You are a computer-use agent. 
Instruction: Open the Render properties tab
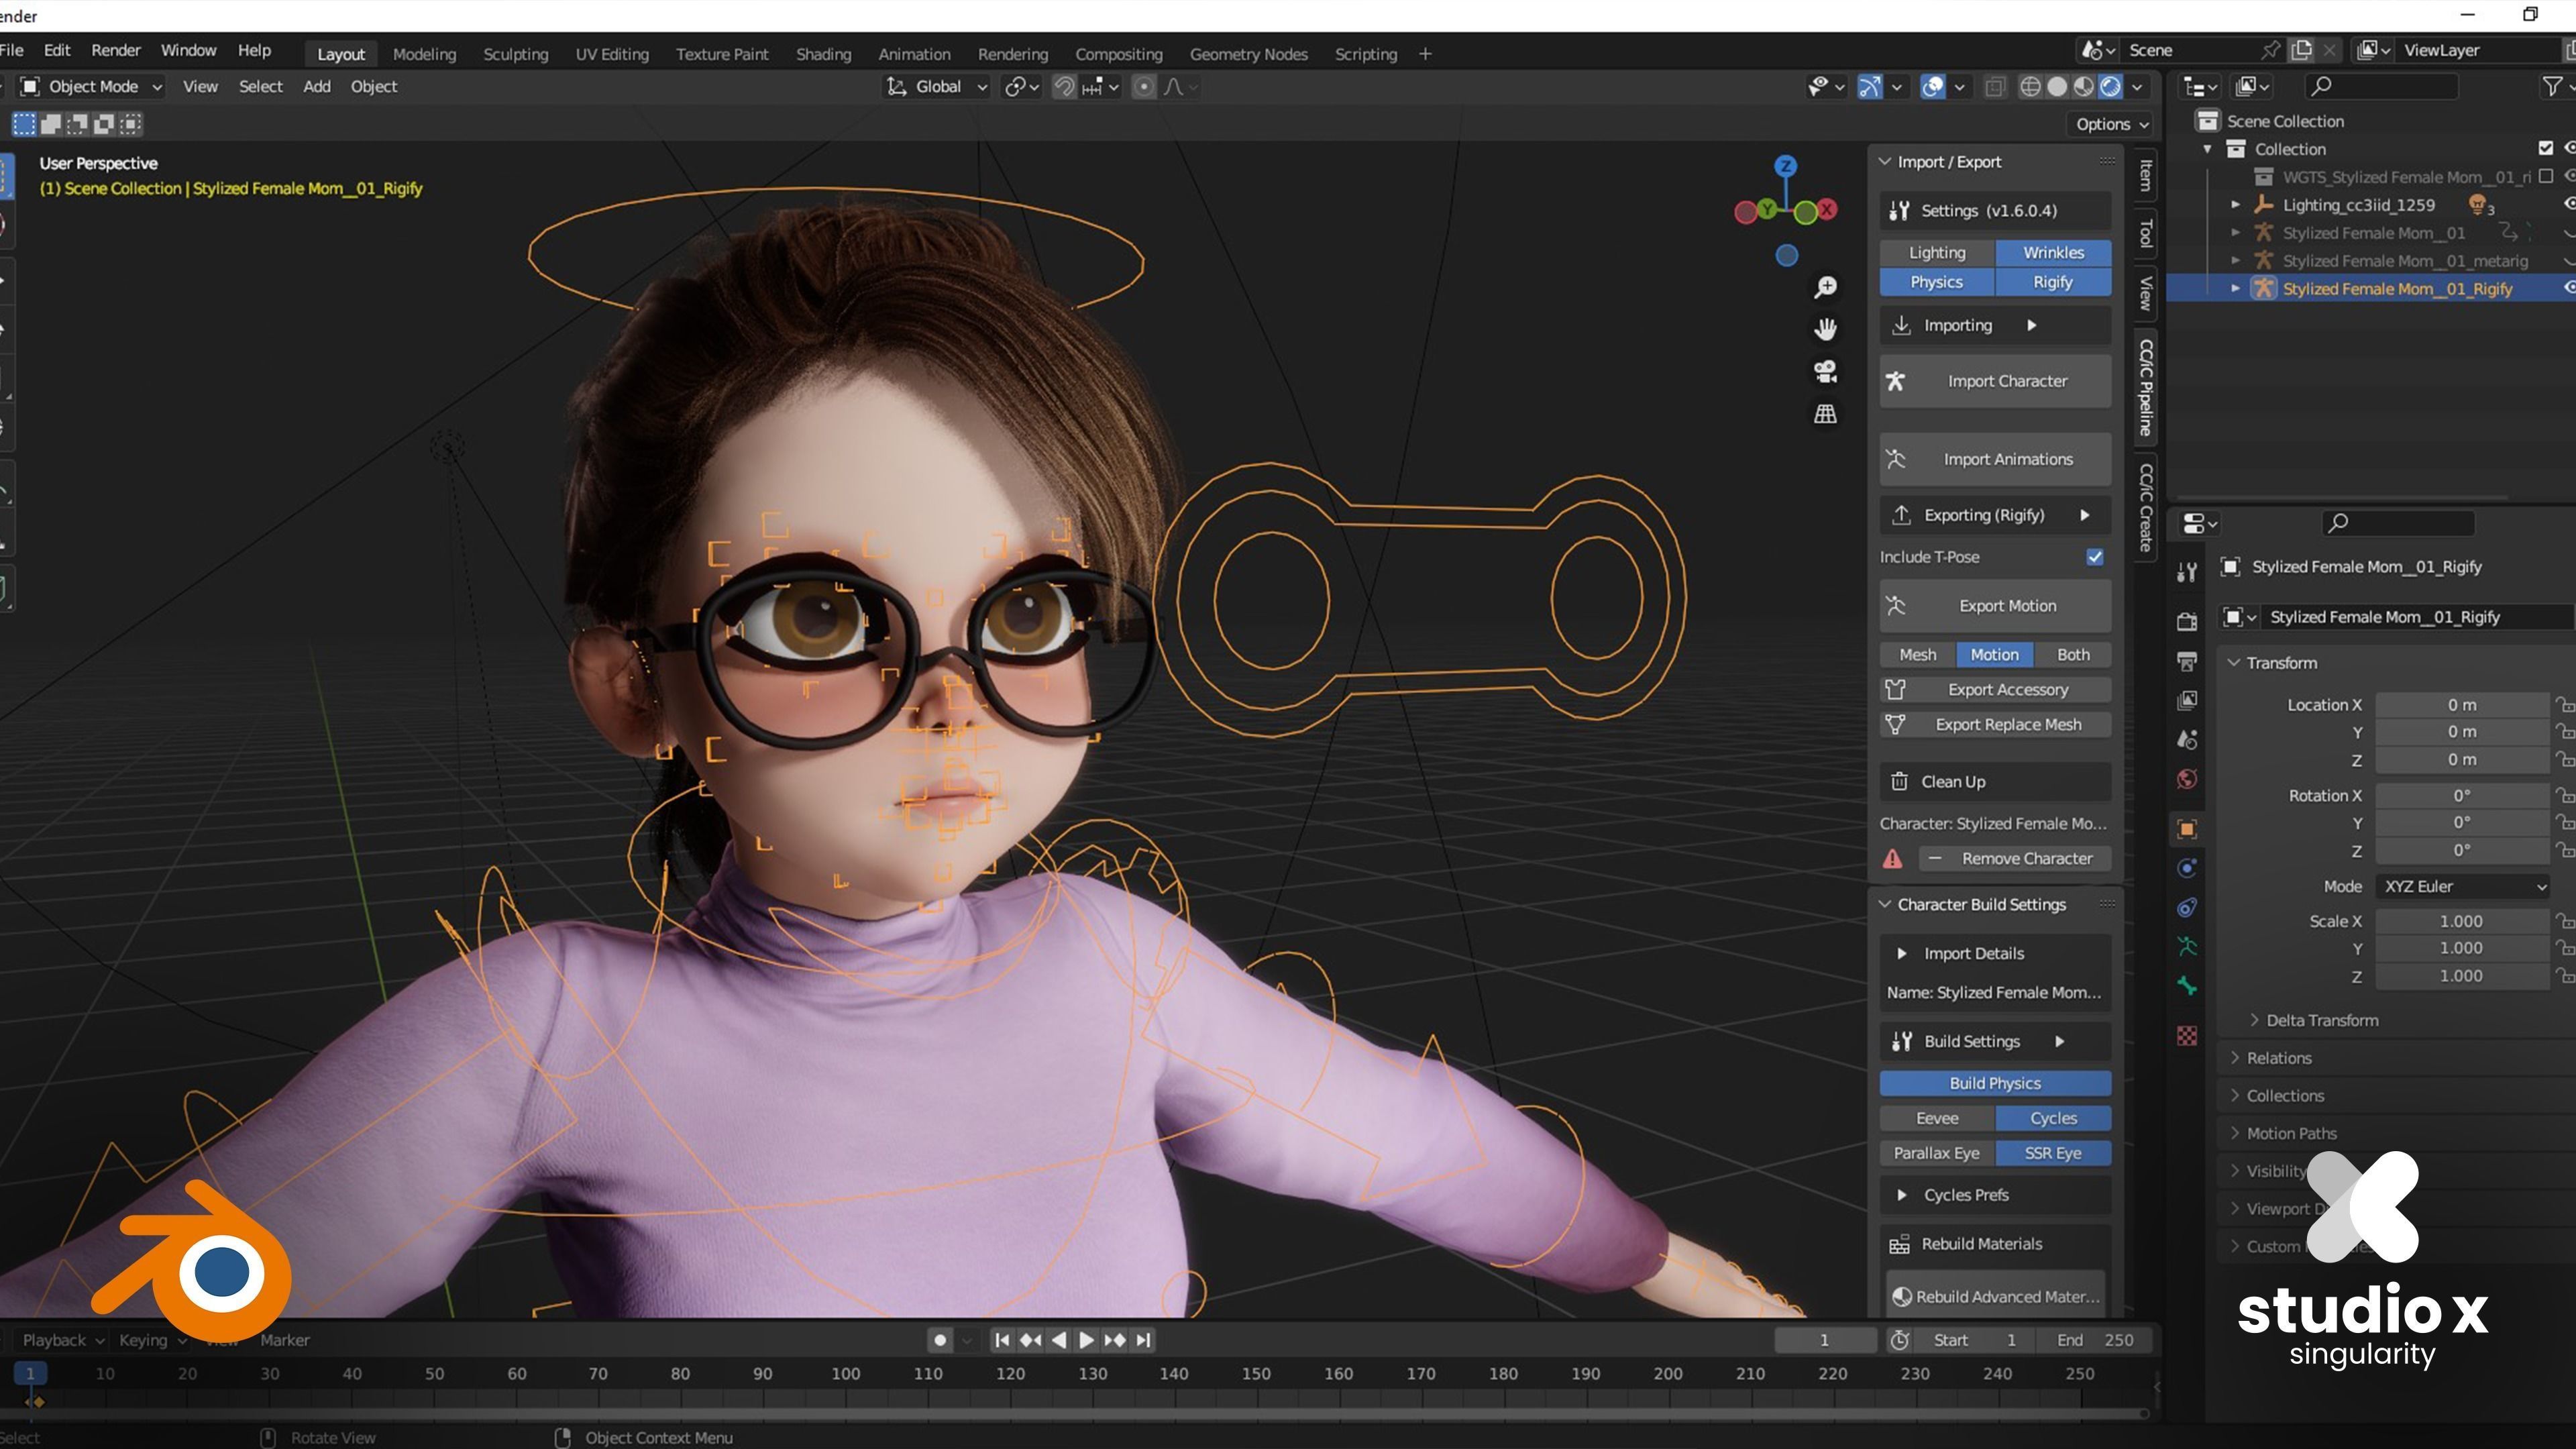pyautogui.click(x=2187, y=622)
